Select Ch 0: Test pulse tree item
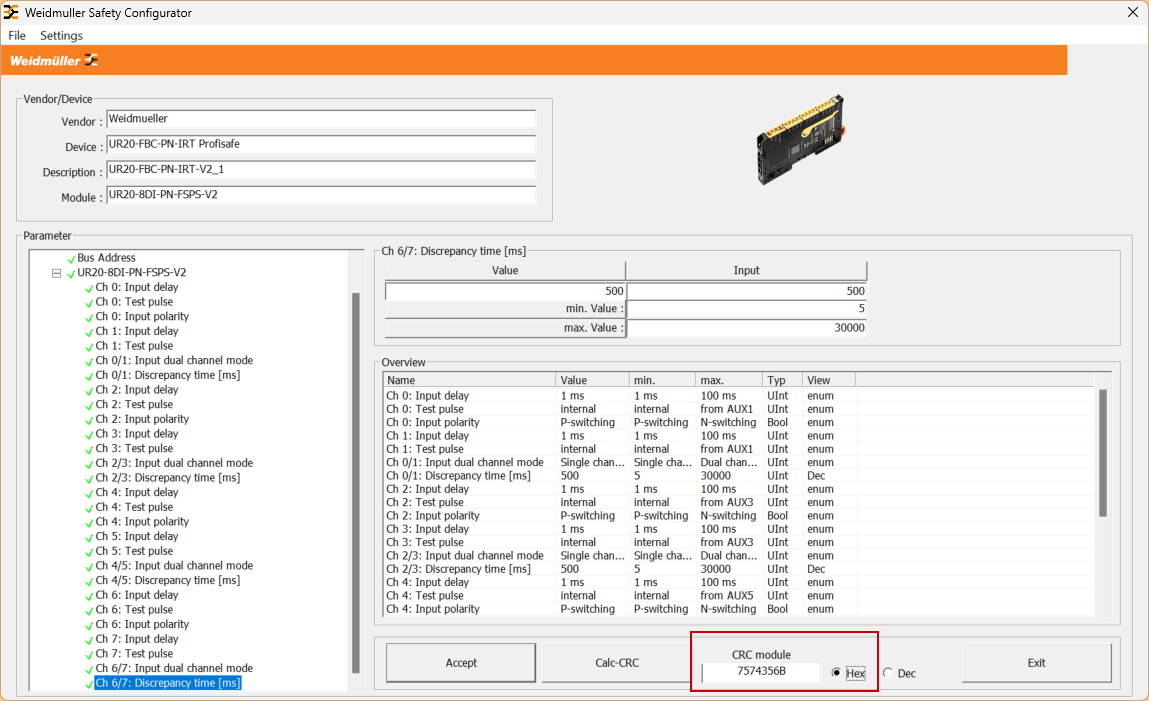The image size is (1149, 701). coord(134,302)
